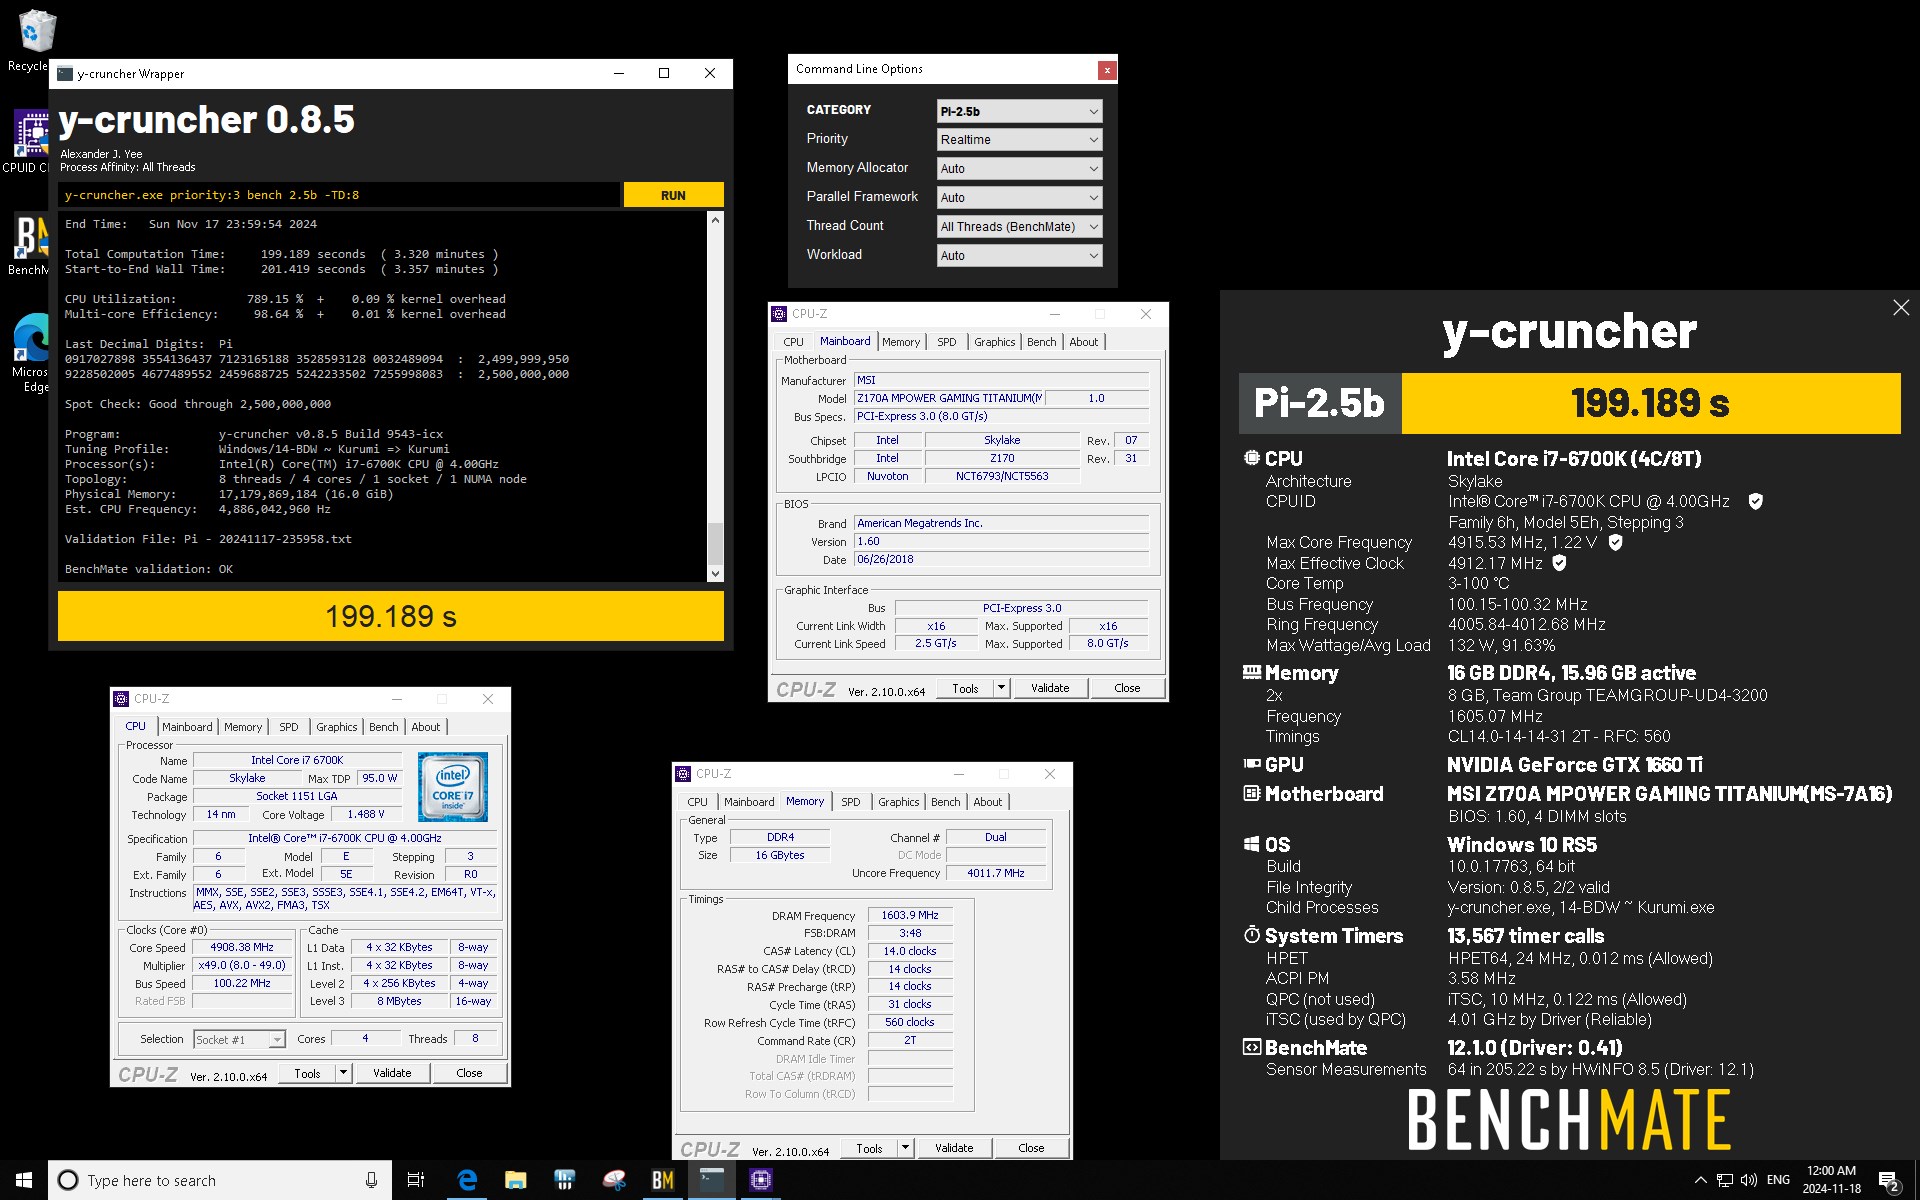Click the ENG language indicator
Screen dimensions: 1920x1200
pos(1778,1180)
